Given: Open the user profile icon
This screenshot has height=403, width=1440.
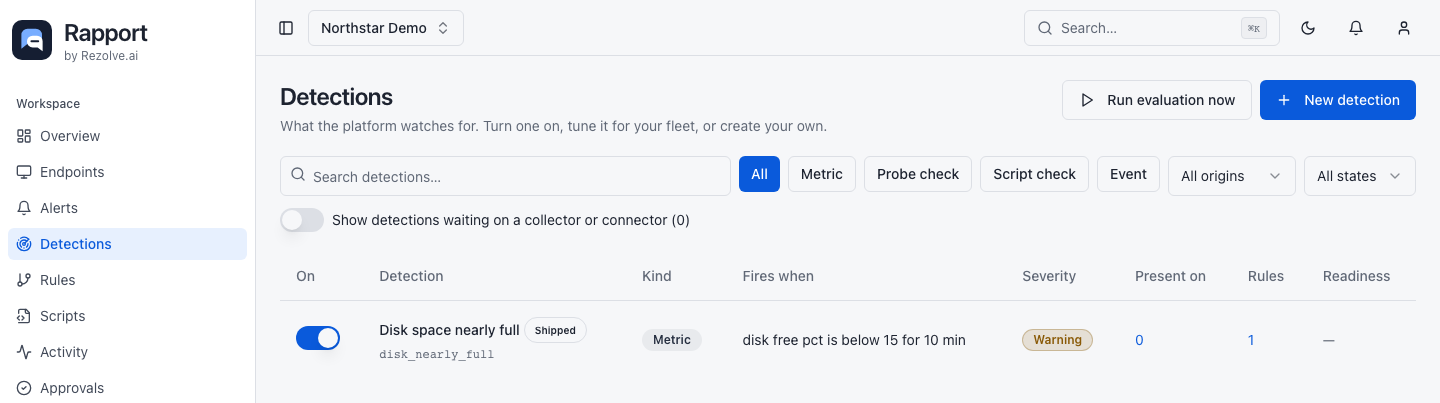Looking at the screenshot, I should 1404,28.
